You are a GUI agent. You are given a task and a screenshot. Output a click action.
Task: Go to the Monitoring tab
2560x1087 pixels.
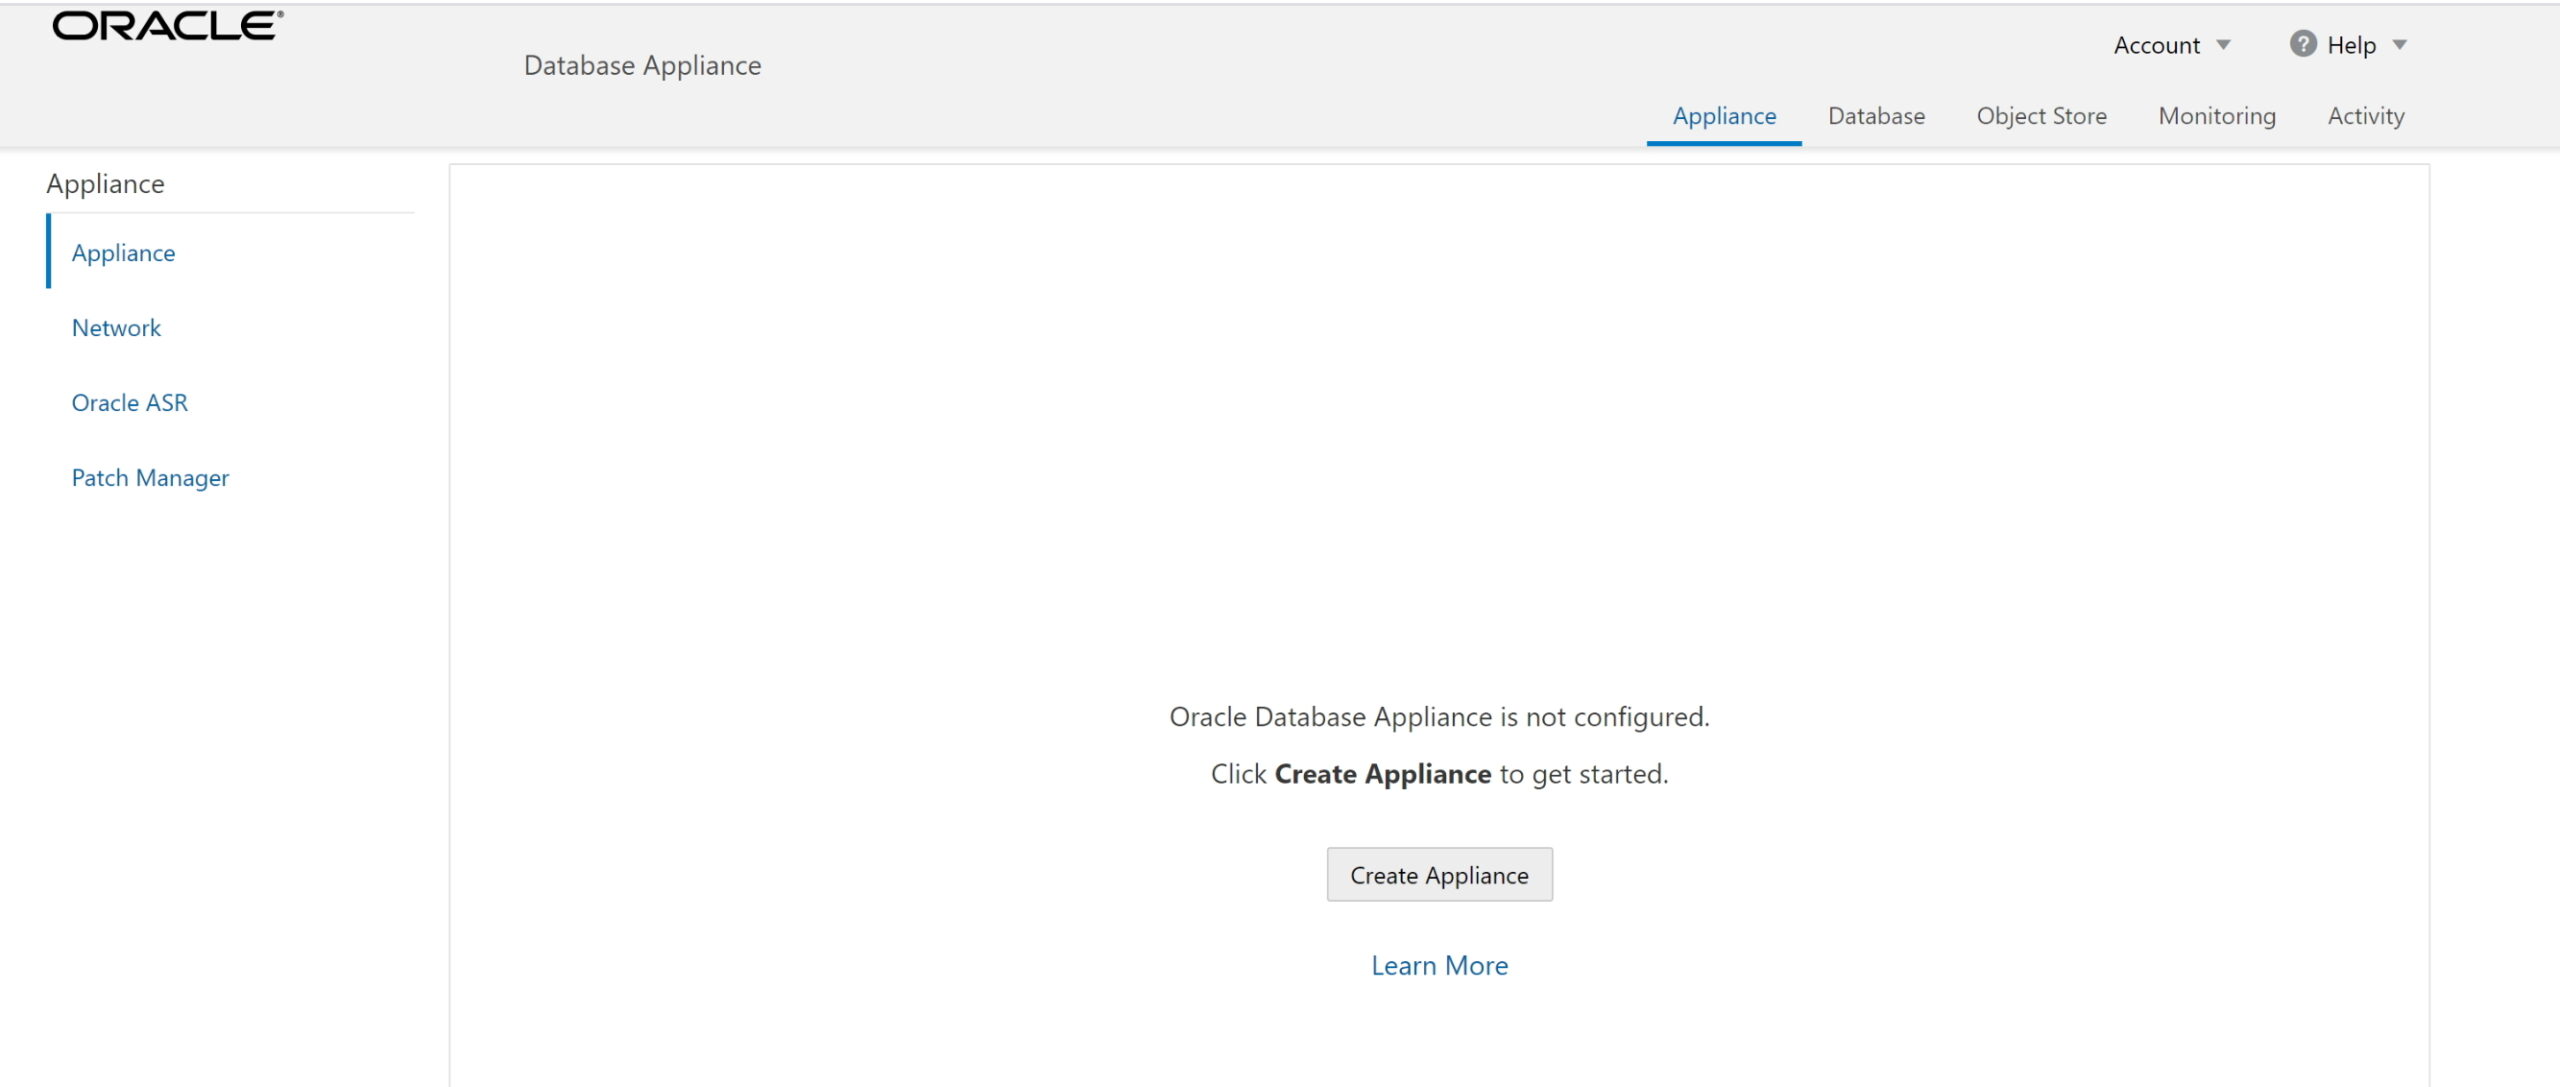click(2216, 116)
